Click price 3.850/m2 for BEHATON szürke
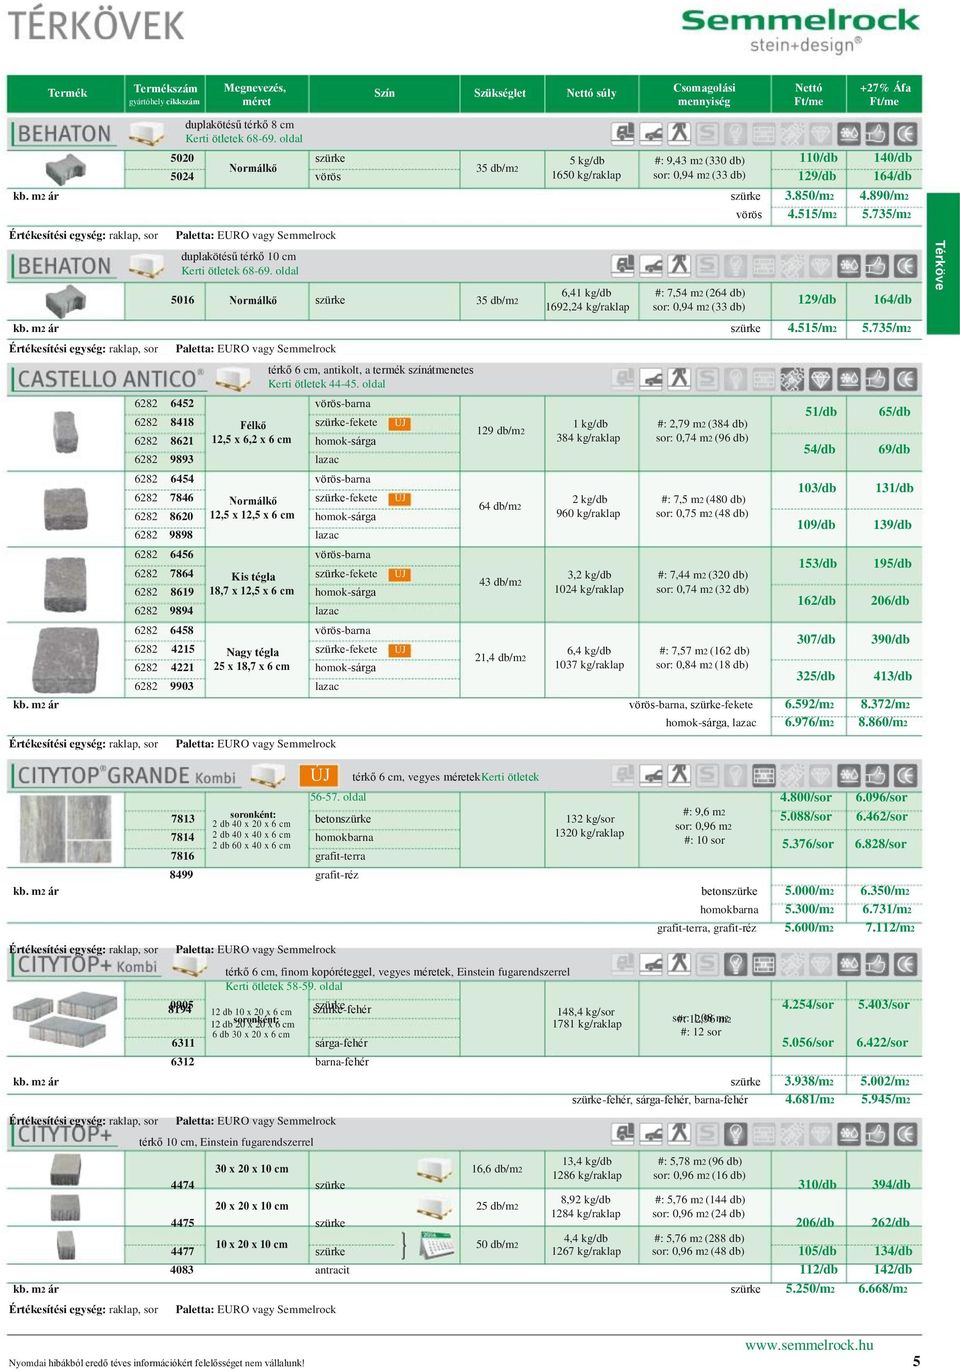The image size is (960, 1371). click(809, 196)
